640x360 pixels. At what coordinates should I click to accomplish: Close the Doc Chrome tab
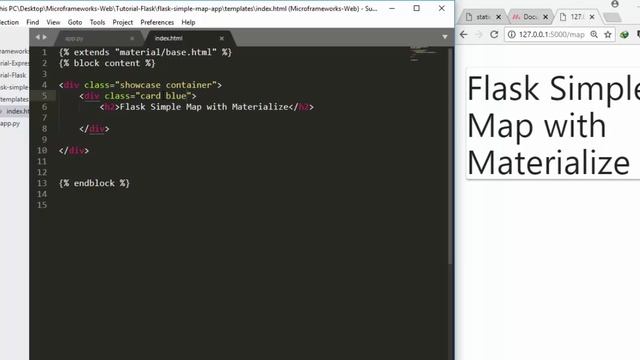click(x=546, y=17)
